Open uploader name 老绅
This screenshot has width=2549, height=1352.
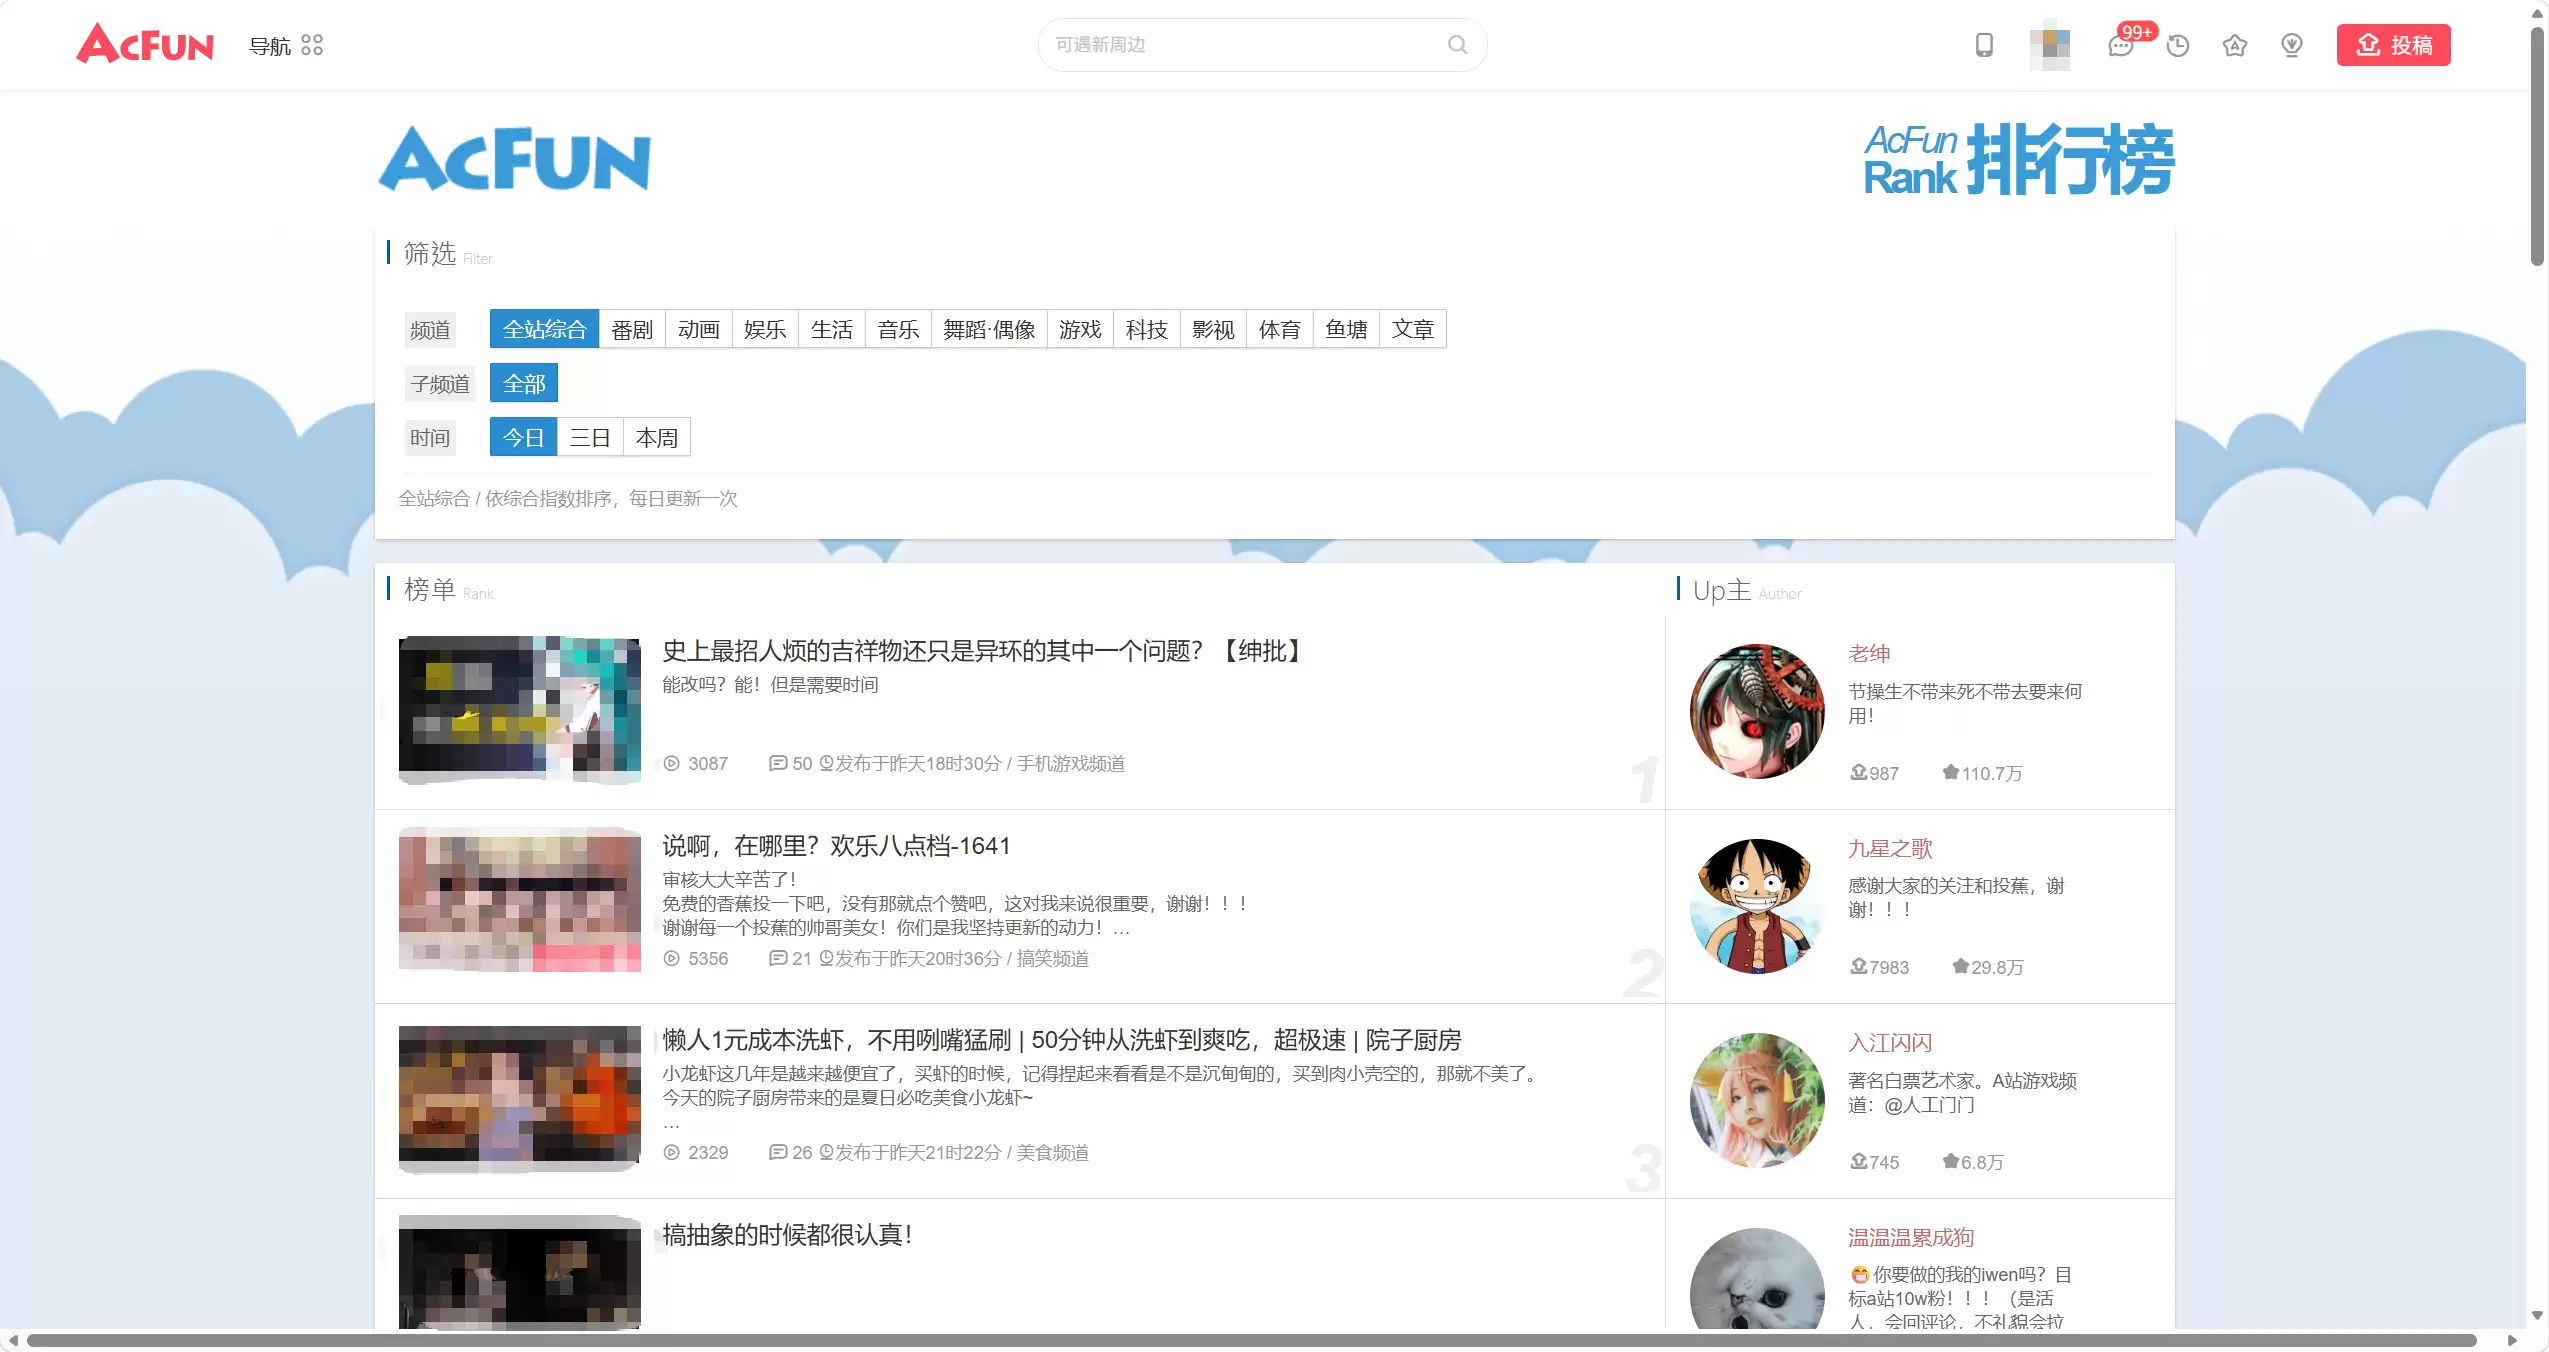pyautogui.click(x=1869, y=653)
